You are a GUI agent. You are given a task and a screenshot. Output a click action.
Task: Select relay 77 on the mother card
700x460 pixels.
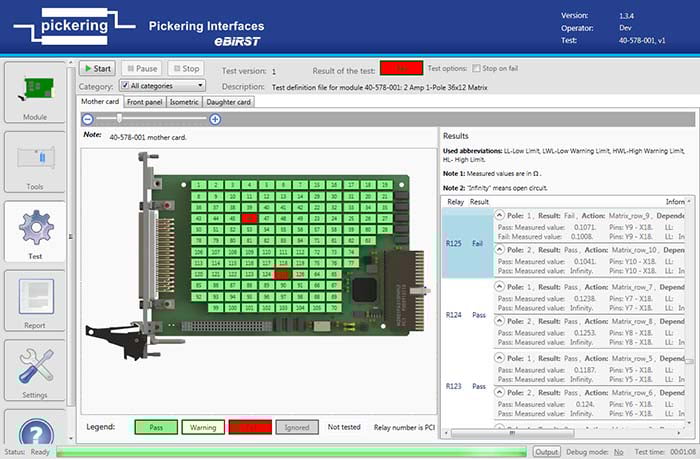(351, 263)
